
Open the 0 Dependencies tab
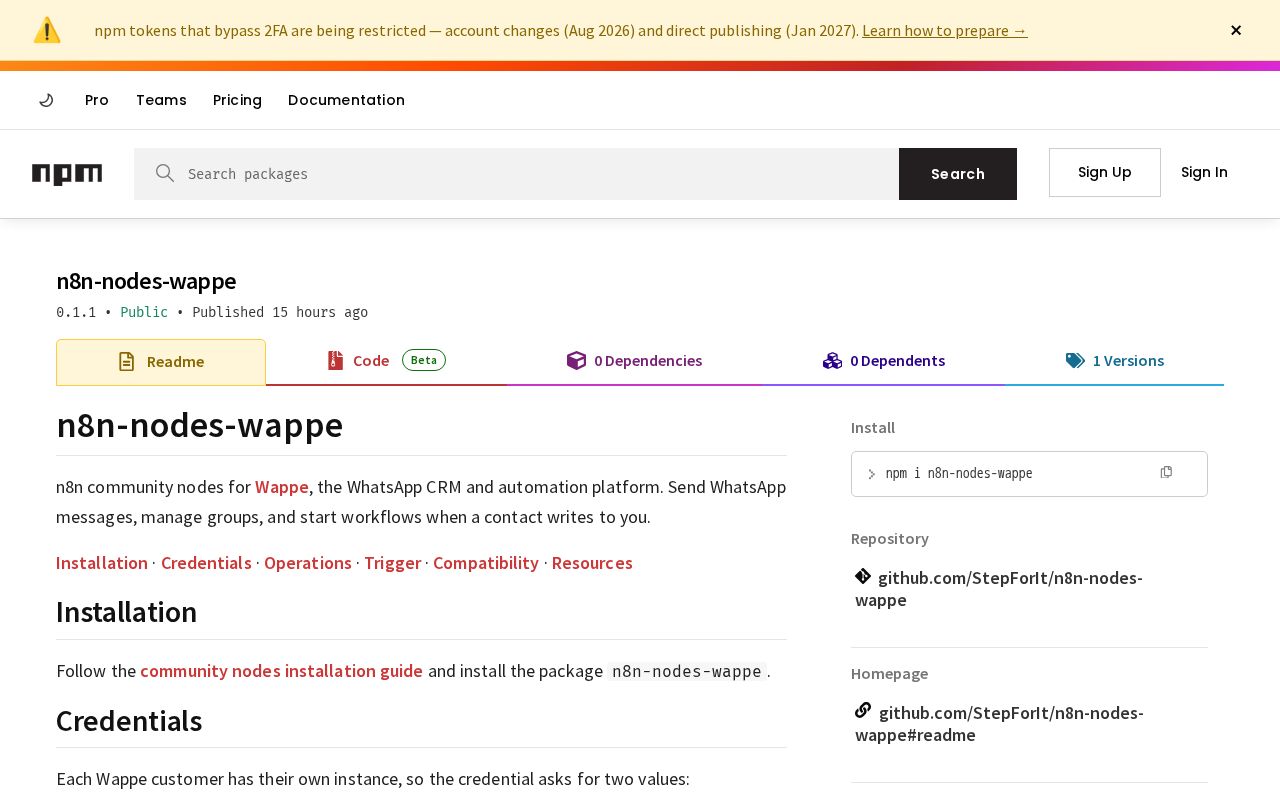tap(634, 361)
